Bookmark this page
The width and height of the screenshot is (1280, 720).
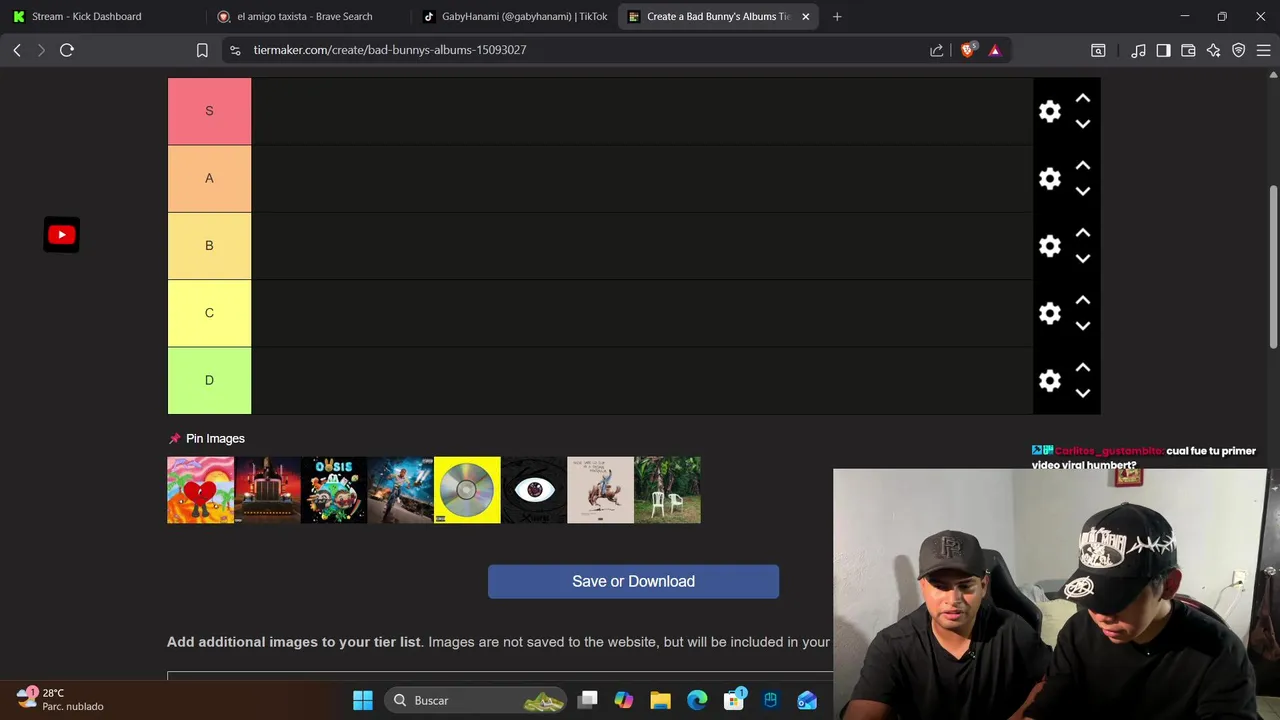[202, 50]
